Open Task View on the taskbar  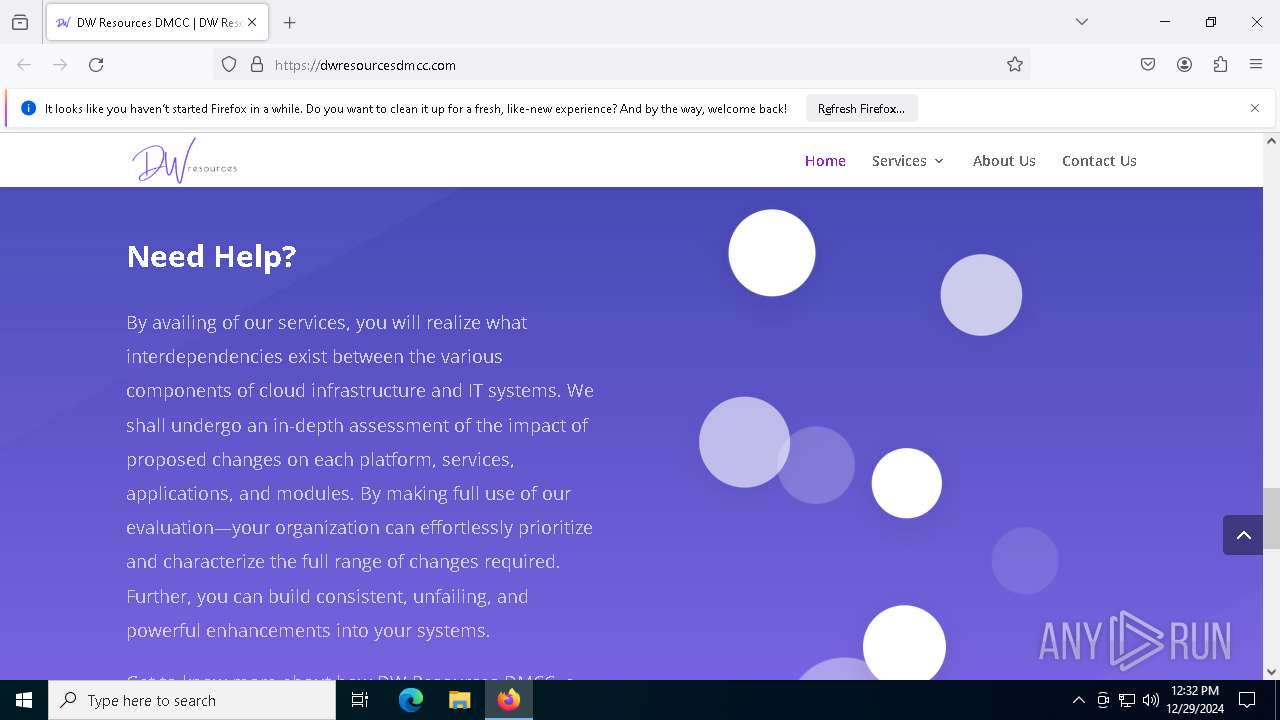[x=360, y=700]
